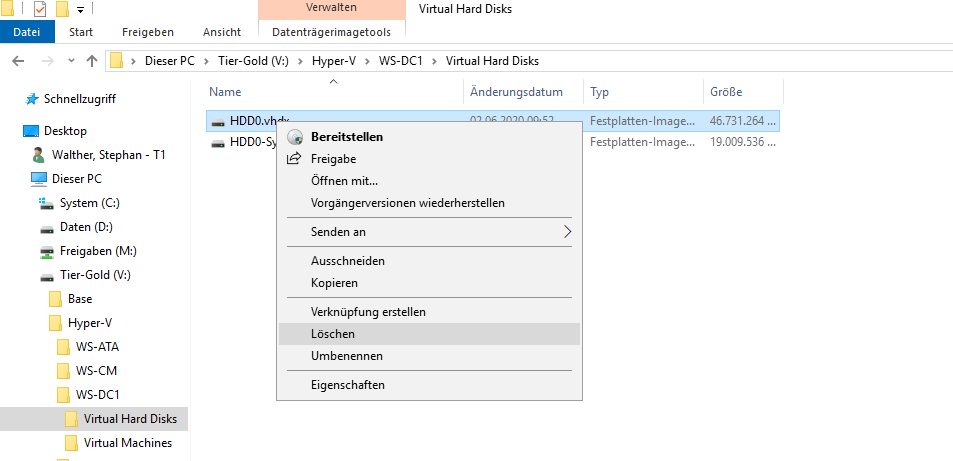Select the second HDD0-Sy… file icon
953x461 pixels.
218,143
